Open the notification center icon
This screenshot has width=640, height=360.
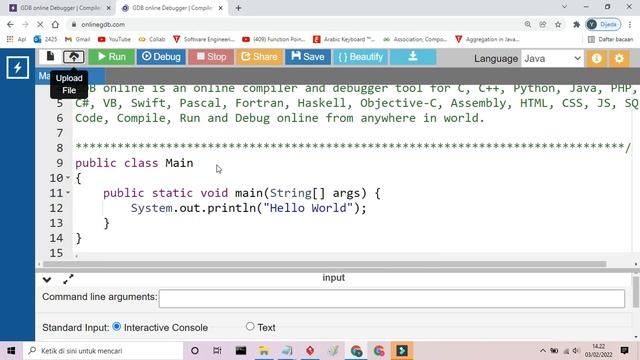pyautogui.click(x=624, y=351)
